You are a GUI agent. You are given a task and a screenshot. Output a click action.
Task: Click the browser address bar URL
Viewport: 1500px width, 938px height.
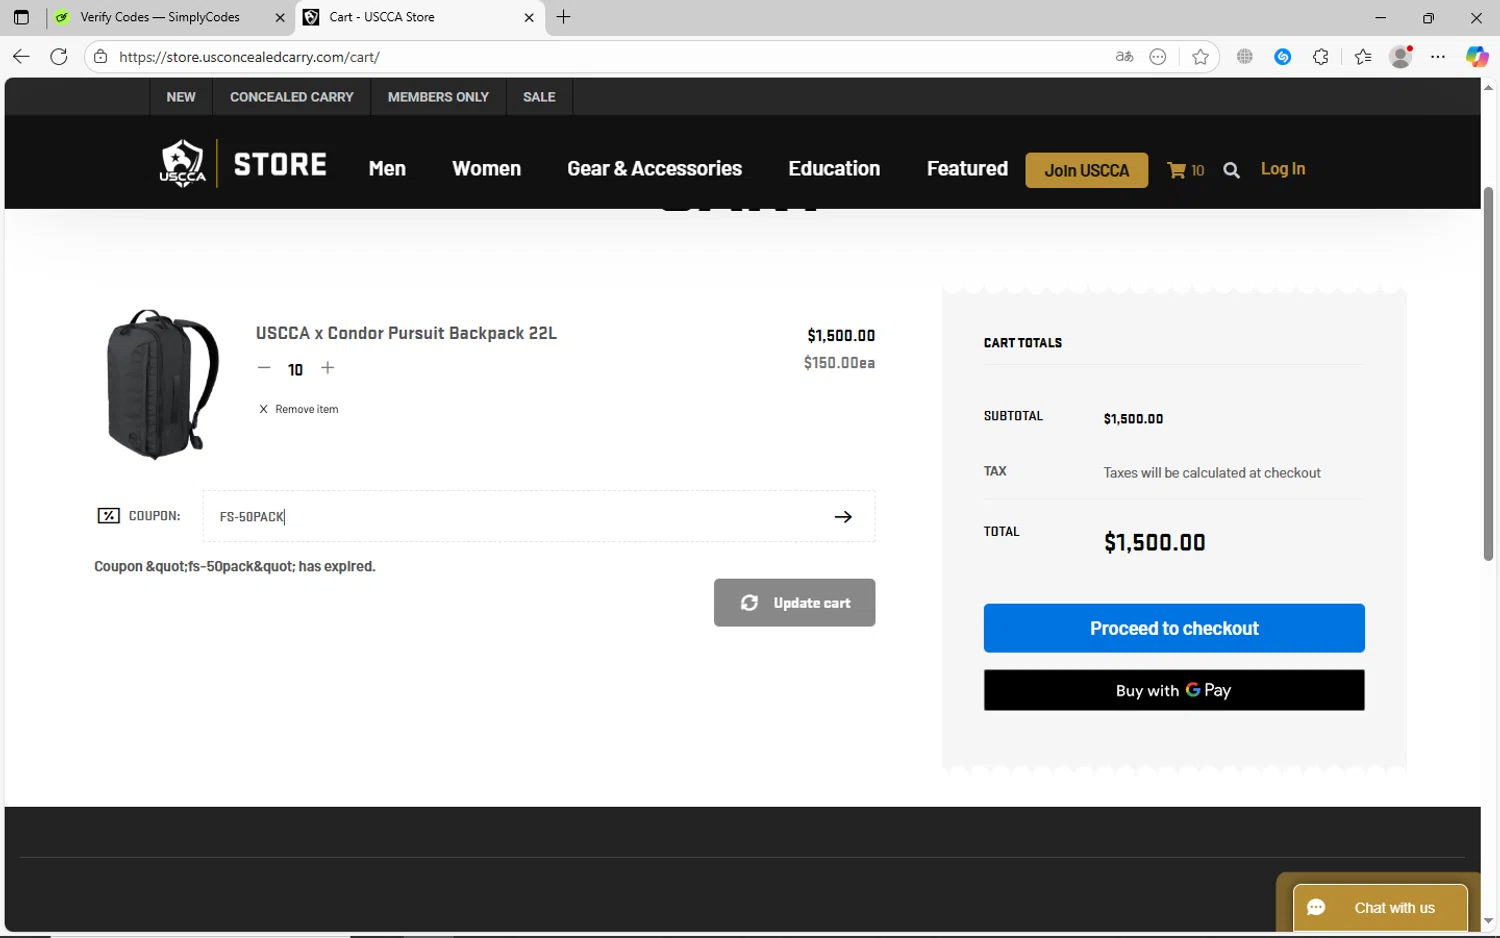pos(249,57)
